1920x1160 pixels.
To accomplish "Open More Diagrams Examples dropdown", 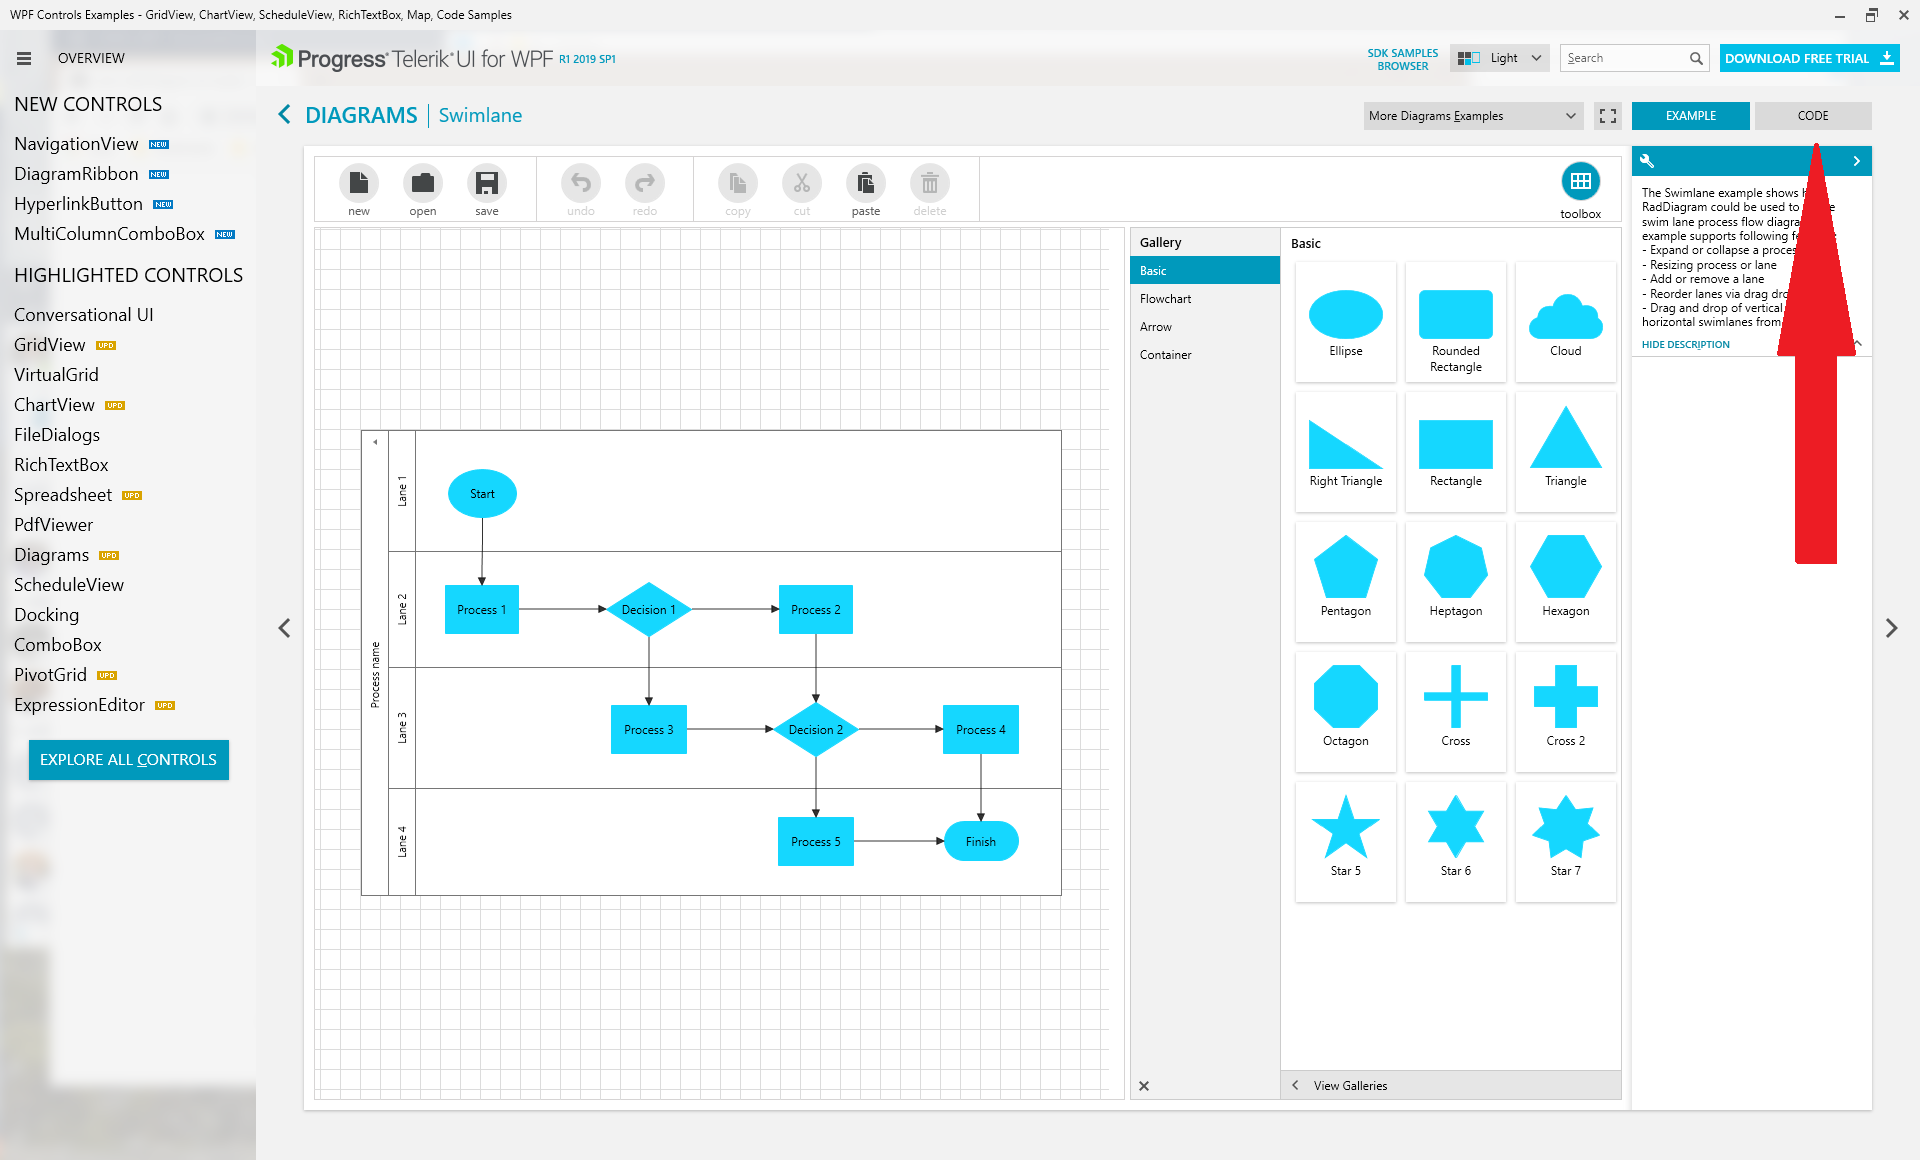I will (1472, 116).
